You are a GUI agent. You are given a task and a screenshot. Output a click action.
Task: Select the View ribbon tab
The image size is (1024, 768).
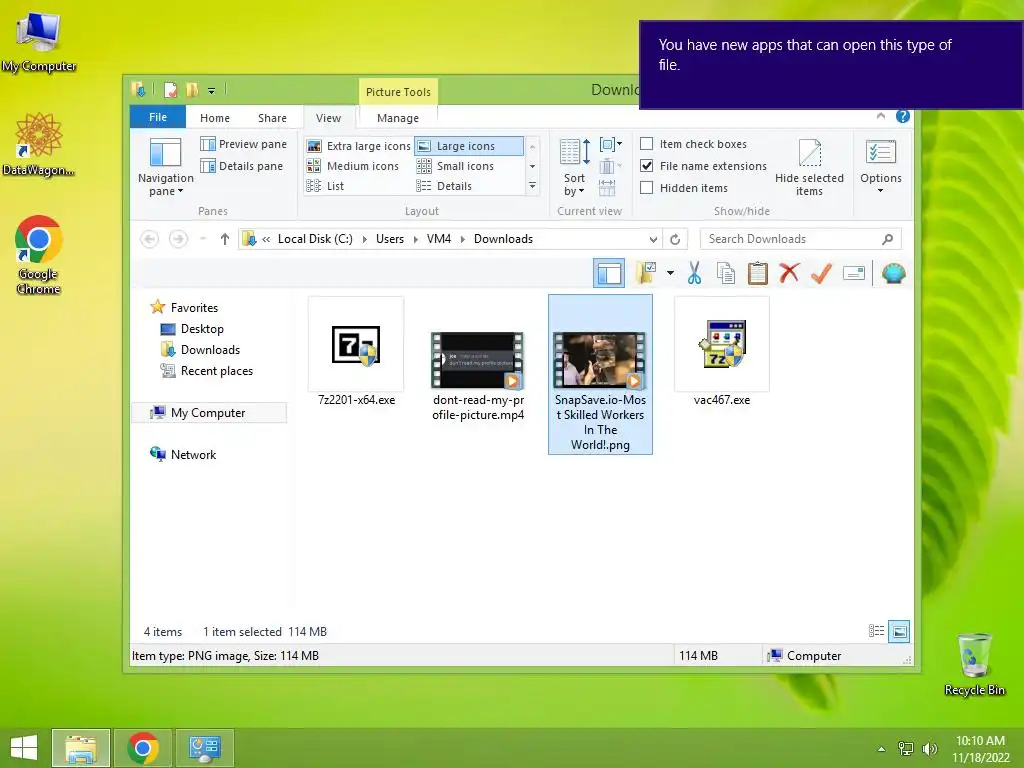click(328, 118)
